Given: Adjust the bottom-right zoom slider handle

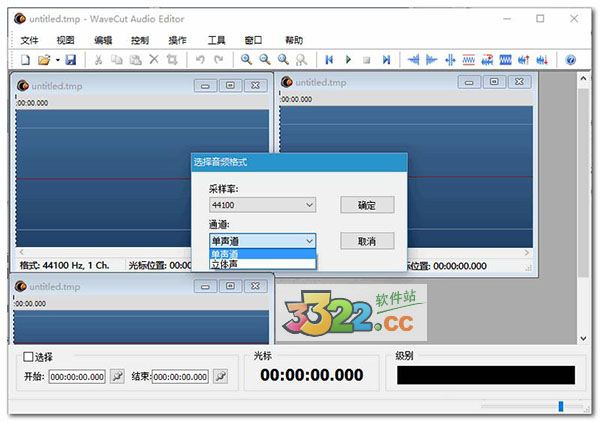Looking at the screenshot, I should (x=561, y=406).
